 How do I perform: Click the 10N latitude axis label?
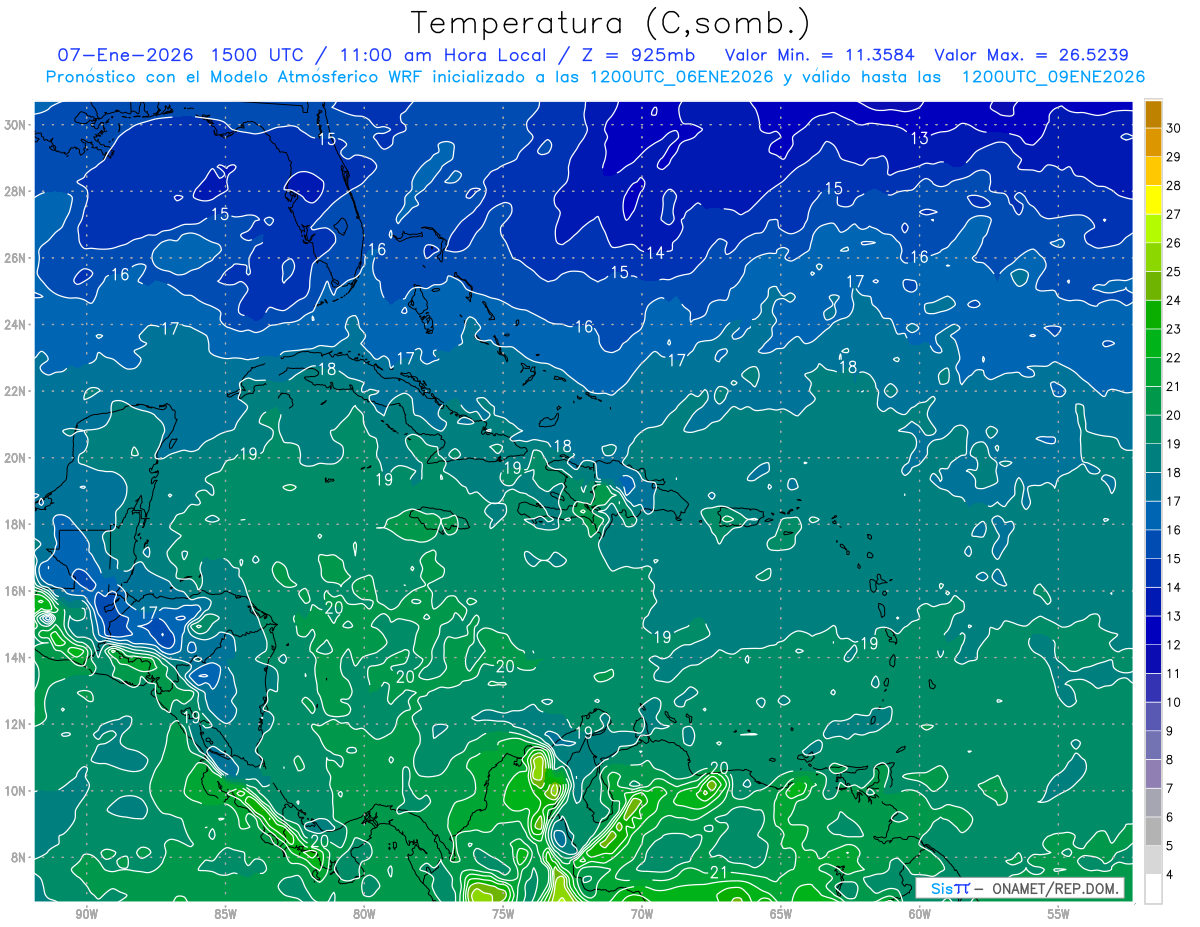tap(16, 791)
